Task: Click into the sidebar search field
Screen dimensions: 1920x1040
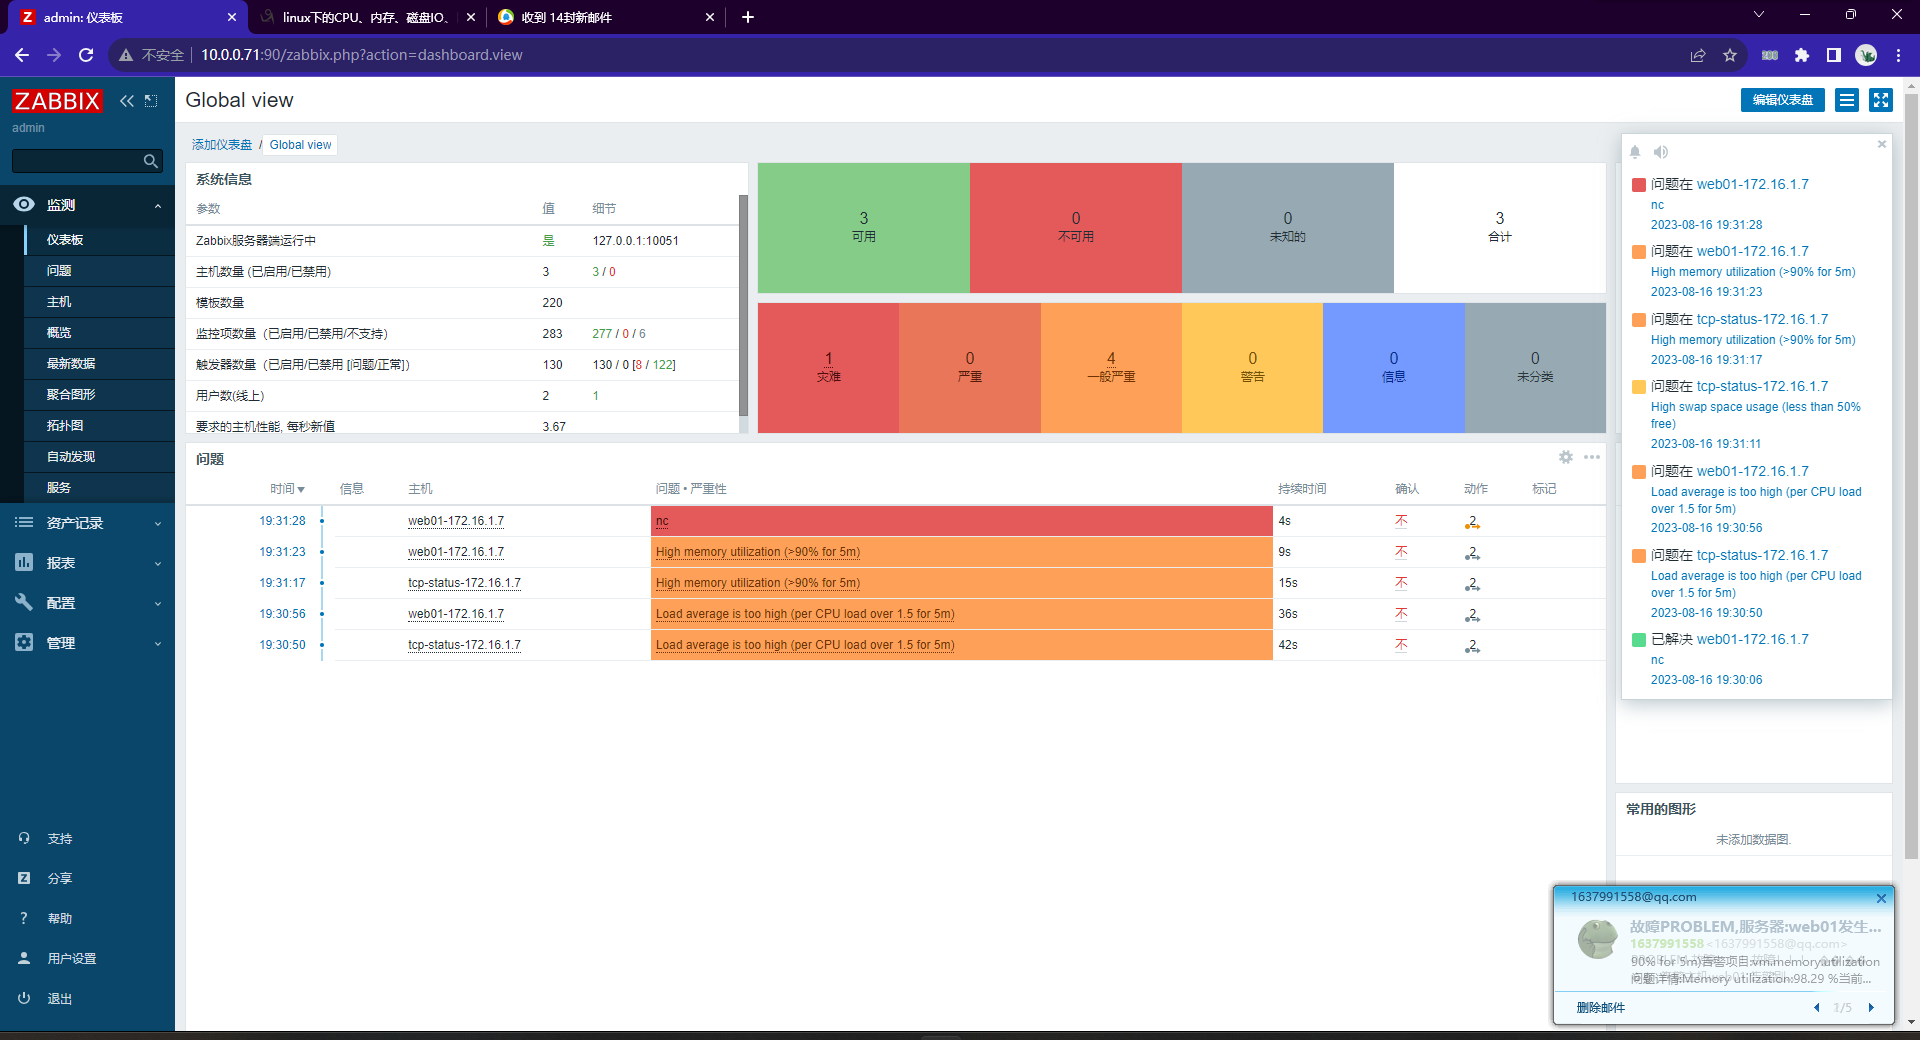Action: pos(76,161)
